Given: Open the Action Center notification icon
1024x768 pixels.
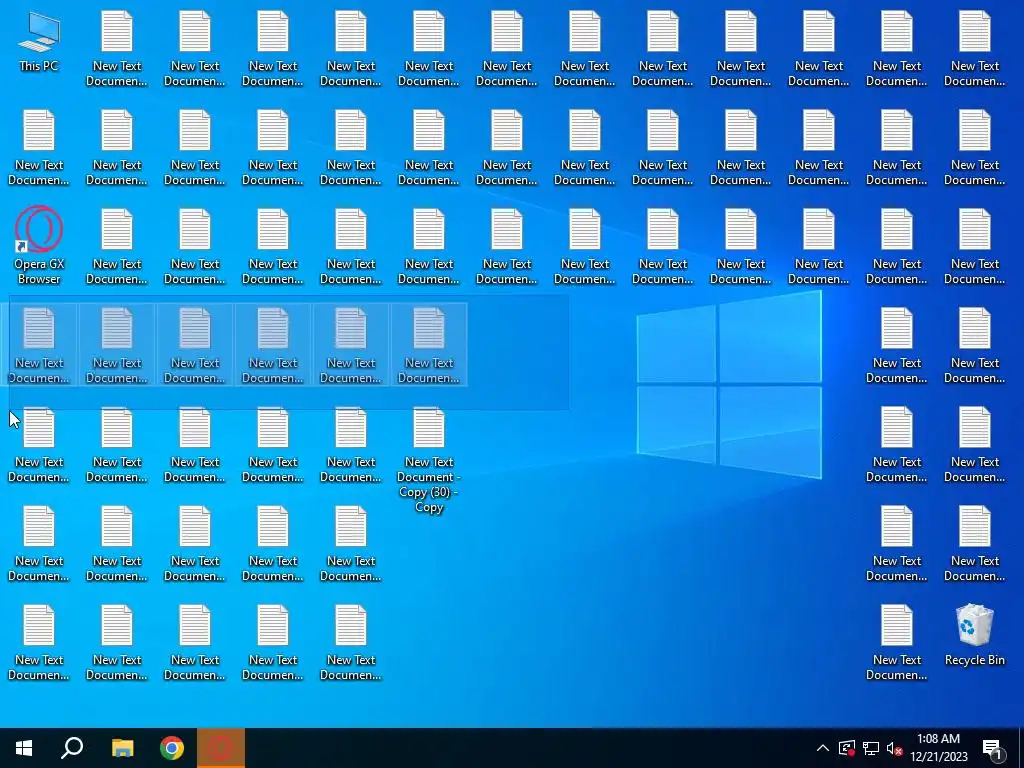Looking at the screenshot, I should [x=992, y=749].
